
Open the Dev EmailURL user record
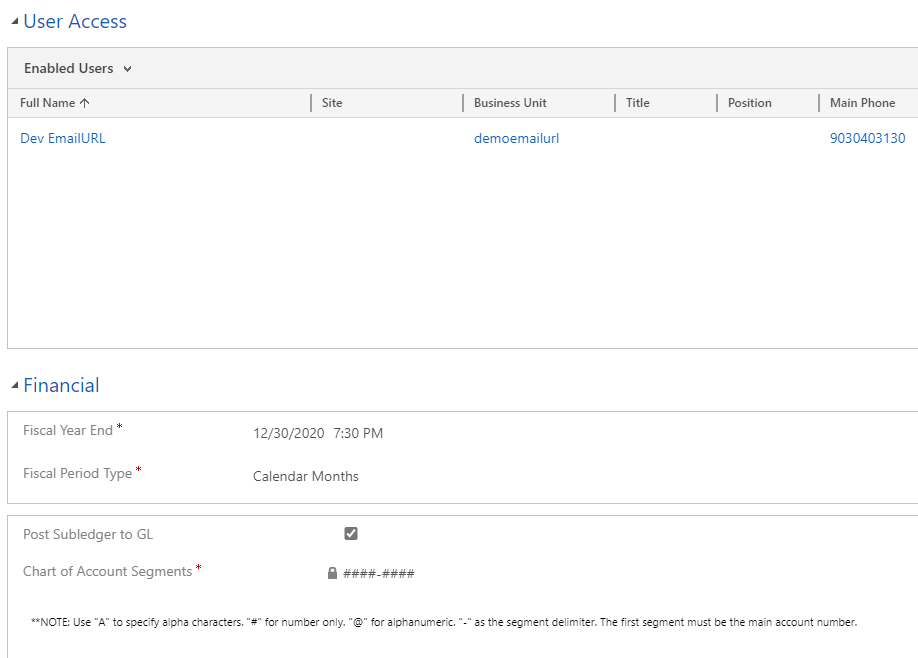(x=63, y=138)
